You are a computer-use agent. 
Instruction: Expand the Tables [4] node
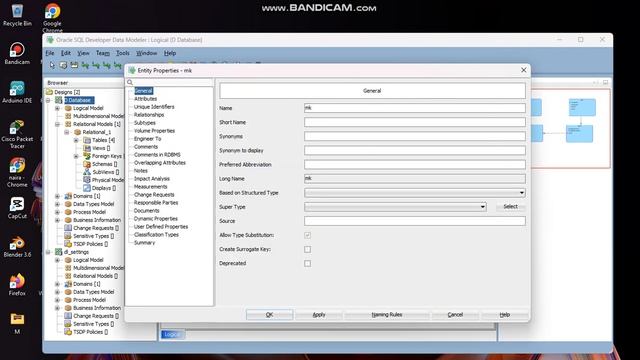(x=76, y=140)
